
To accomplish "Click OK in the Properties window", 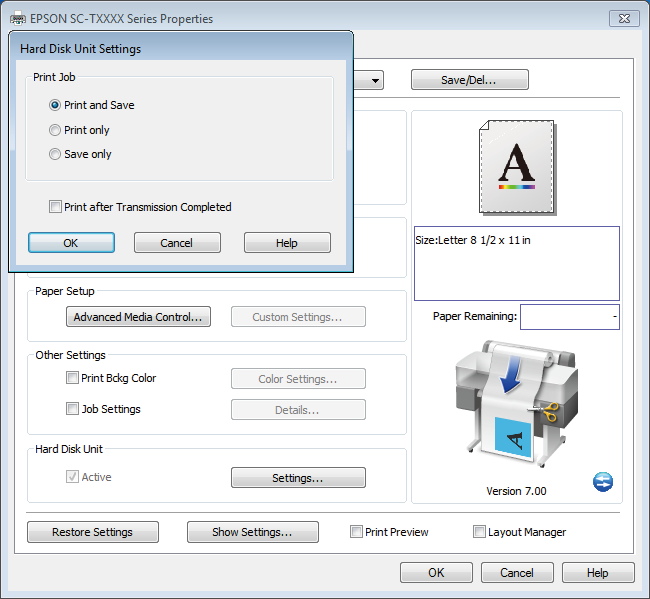I will 436,572.
